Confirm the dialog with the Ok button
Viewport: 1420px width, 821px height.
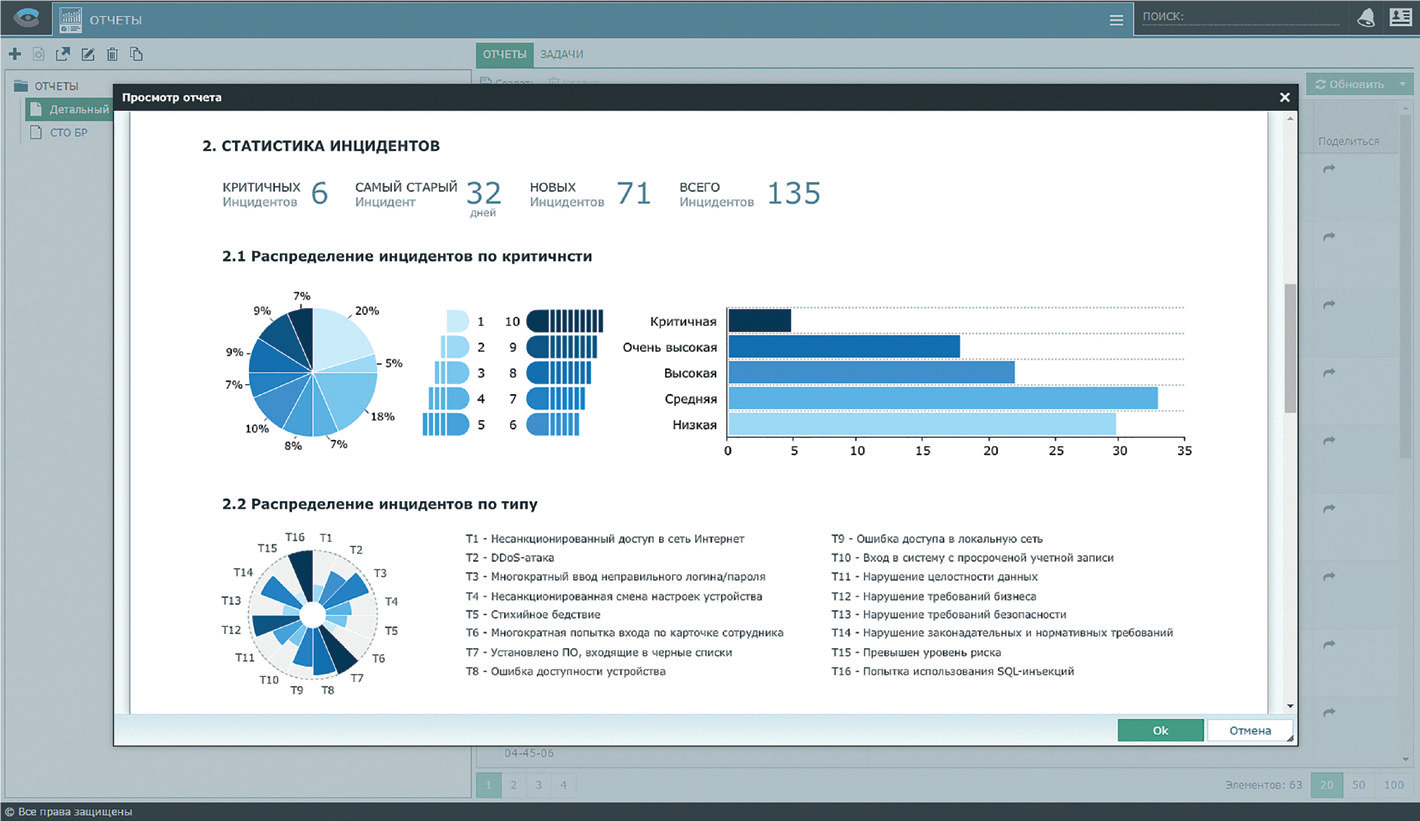coord(1160,730)
